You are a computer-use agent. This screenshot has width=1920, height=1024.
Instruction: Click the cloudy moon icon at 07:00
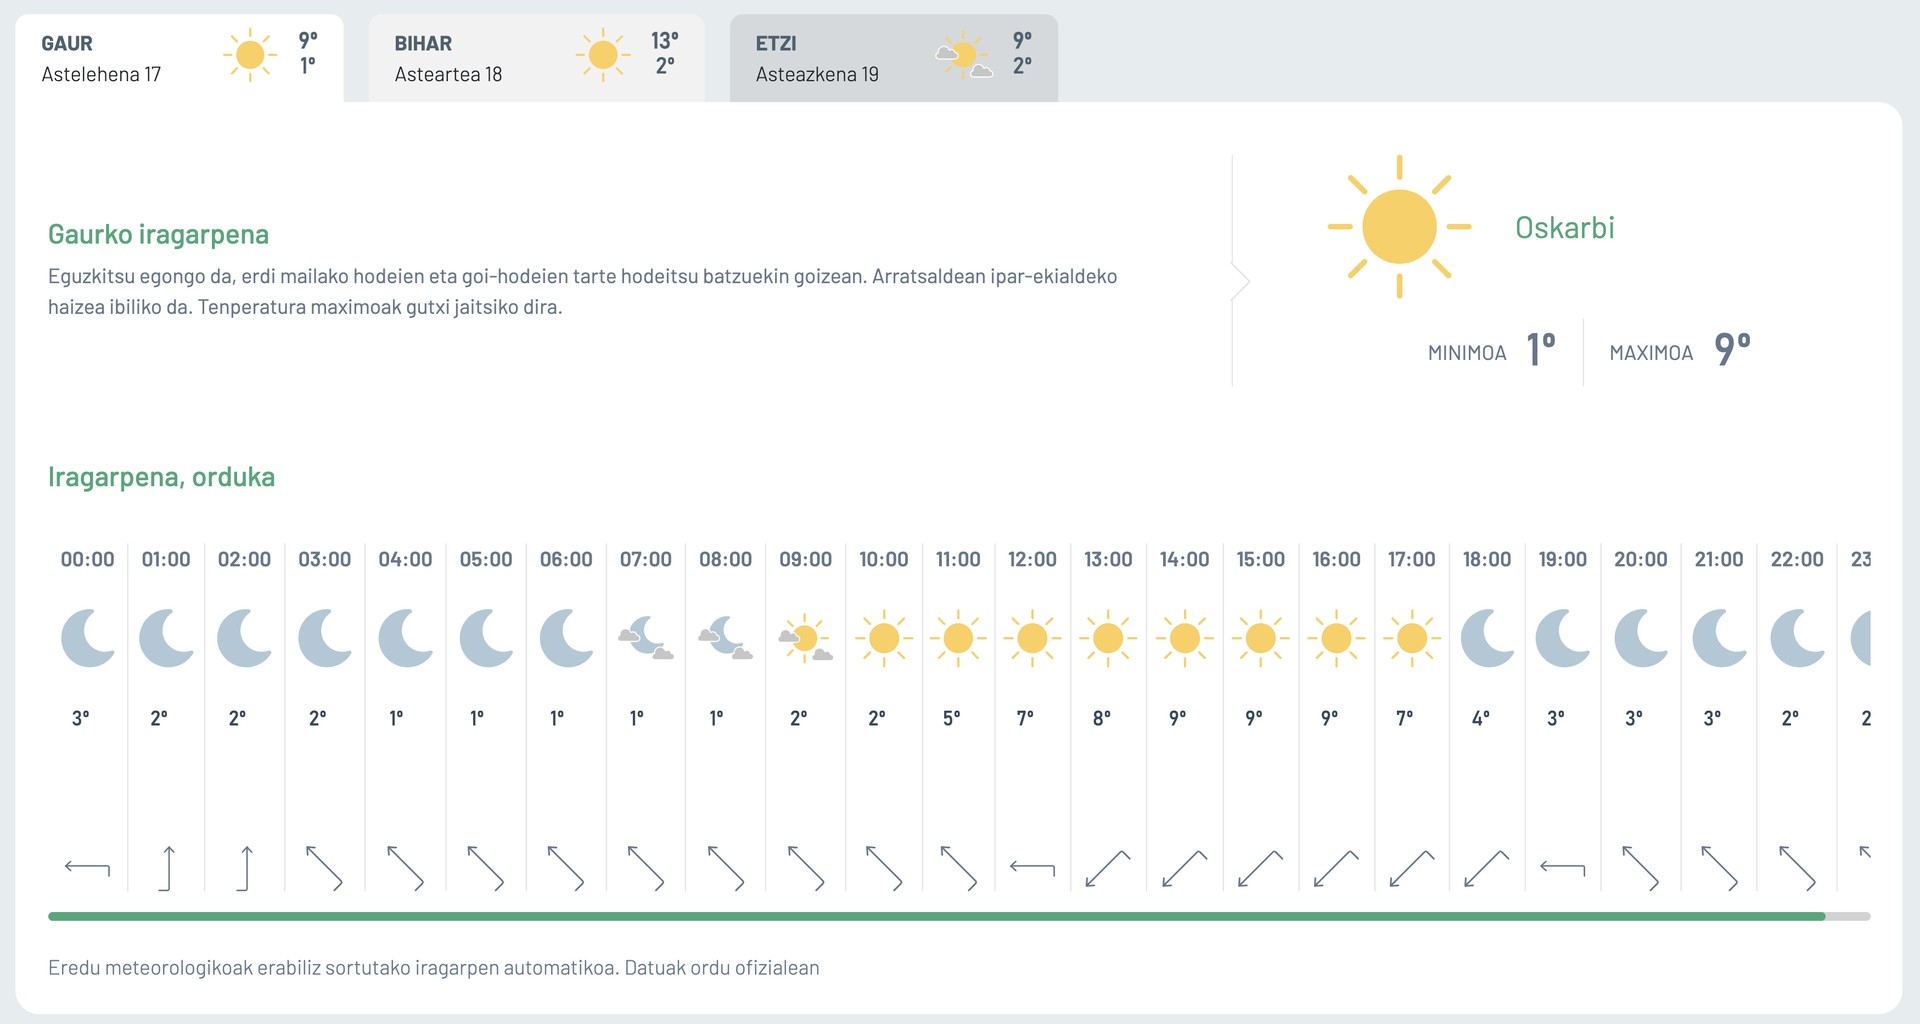point(646,638)
